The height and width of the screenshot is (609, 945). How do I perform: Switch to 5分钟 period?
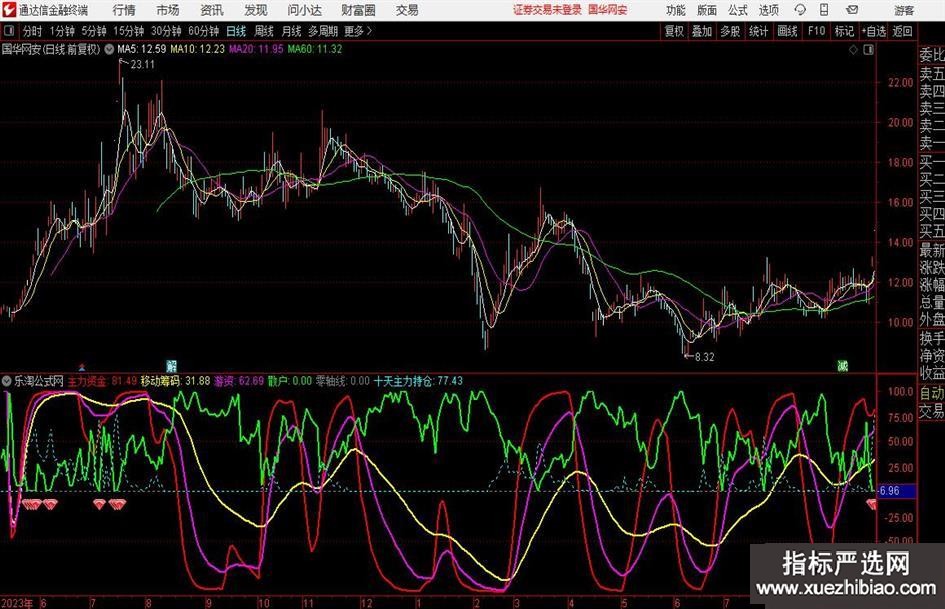(93, 31)
